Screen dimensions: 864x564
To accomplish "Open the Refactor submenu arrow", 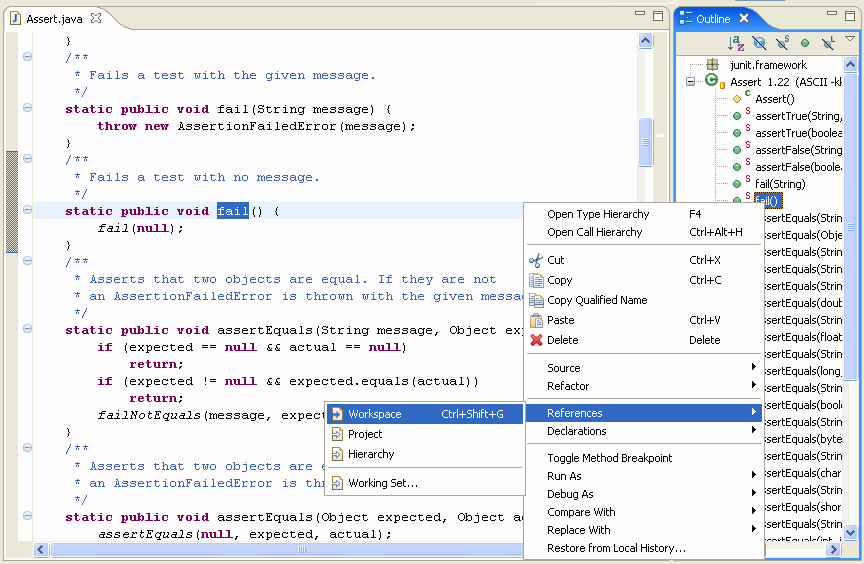I will 754,385.
